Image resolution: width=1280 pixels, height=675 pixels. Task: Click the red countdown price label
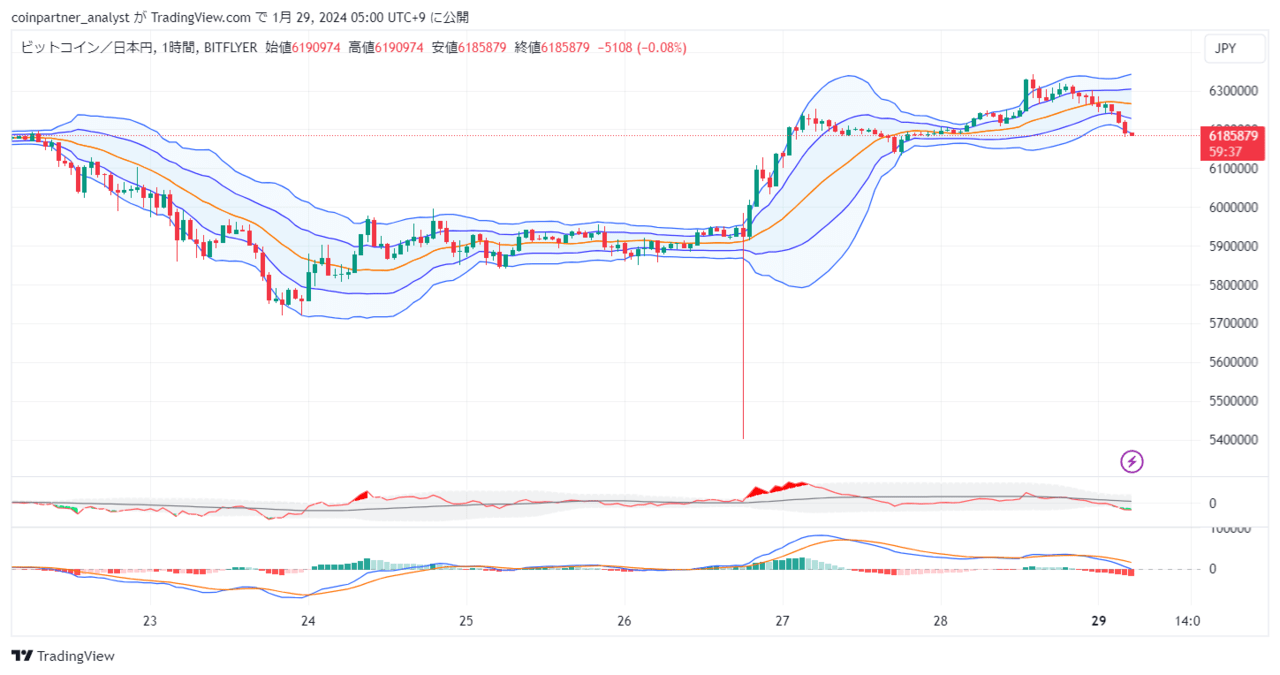1232,142
